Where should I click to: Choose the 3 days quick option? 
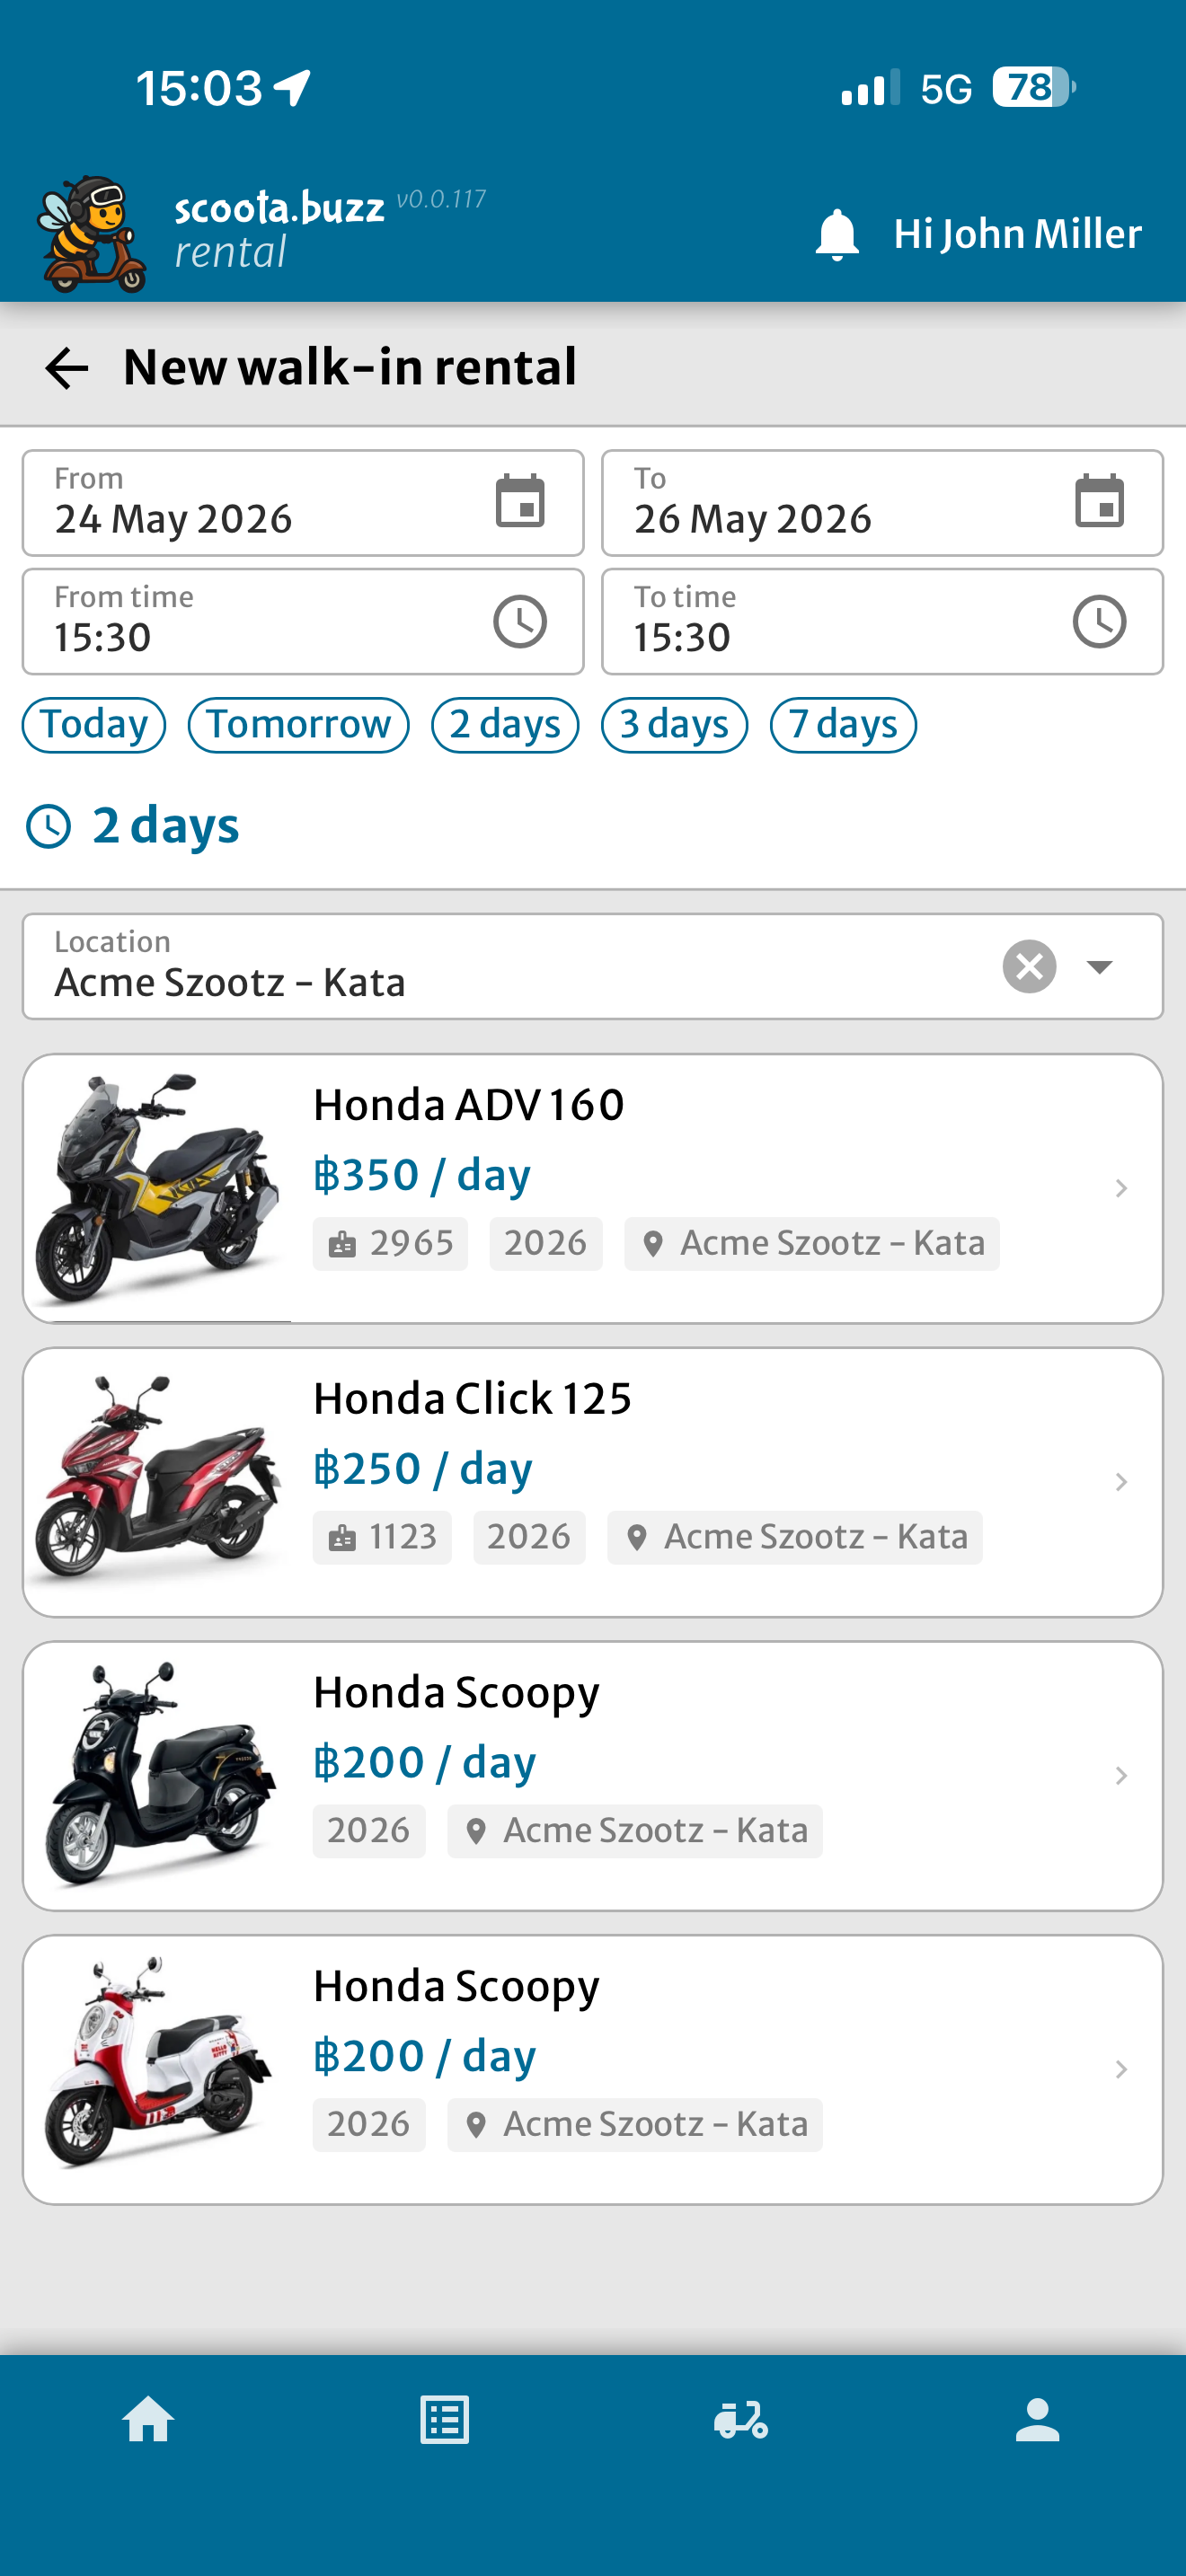coord(674,725)
